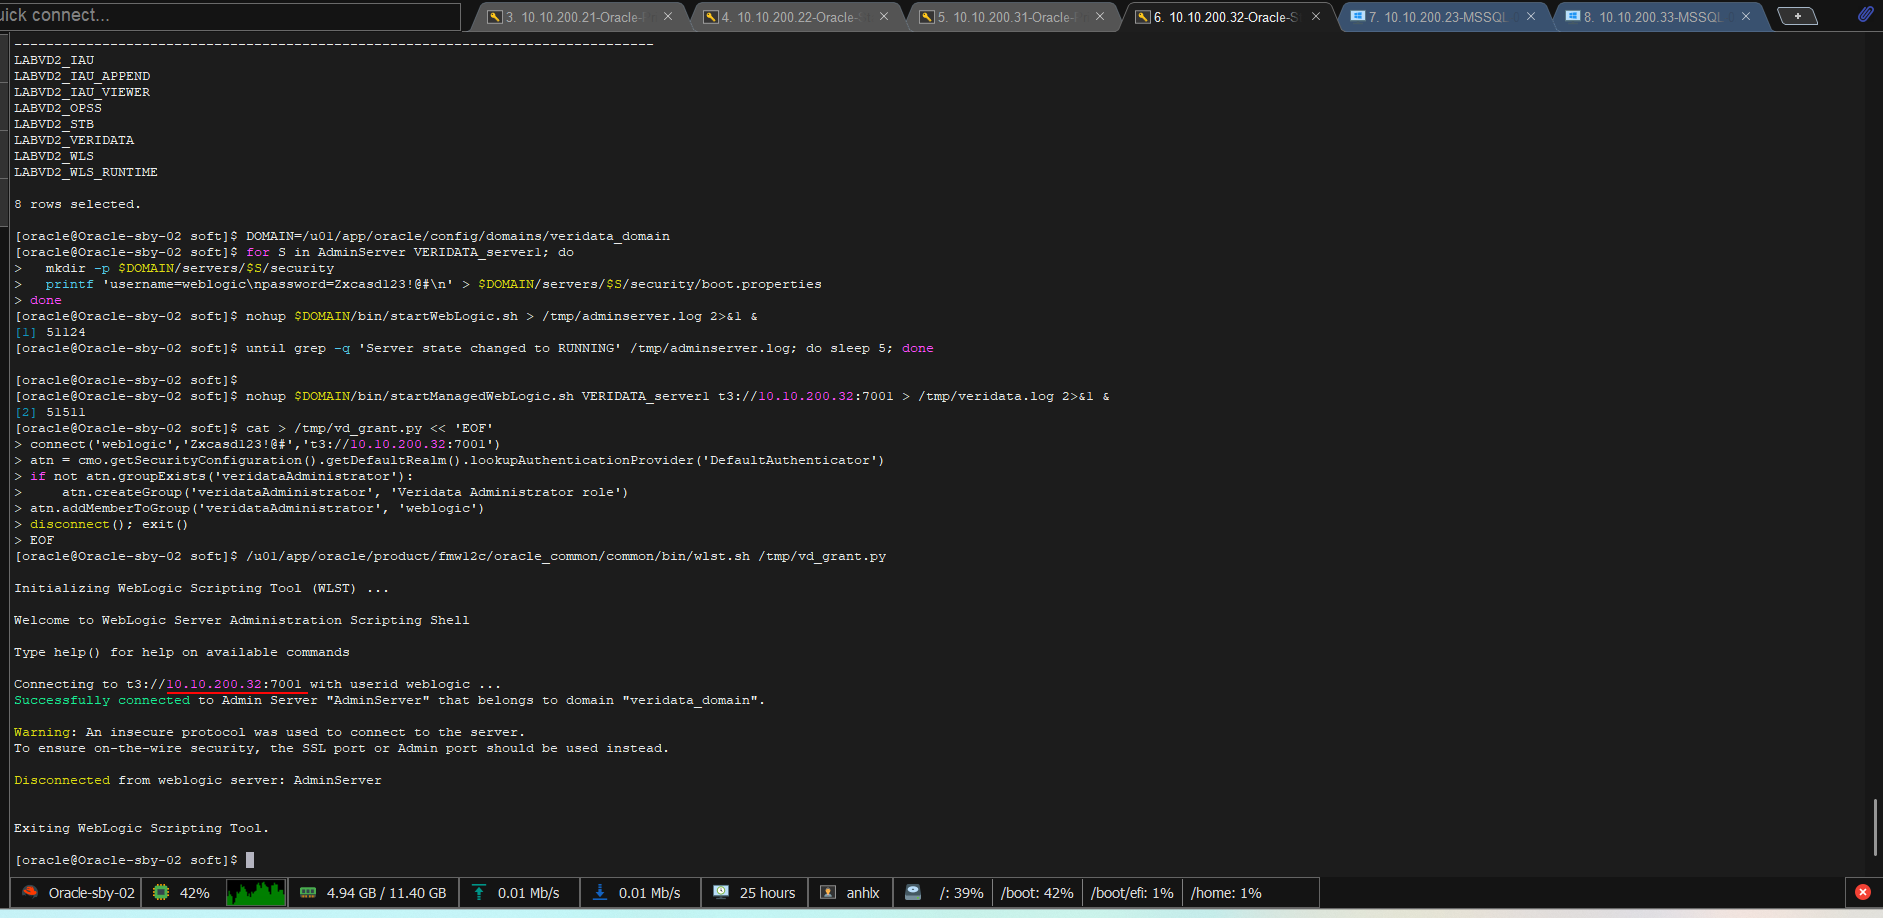1883x918 pixels.
Task: Close the 10.10.200.31-Oracle tab
Action: click(1100, 16)
